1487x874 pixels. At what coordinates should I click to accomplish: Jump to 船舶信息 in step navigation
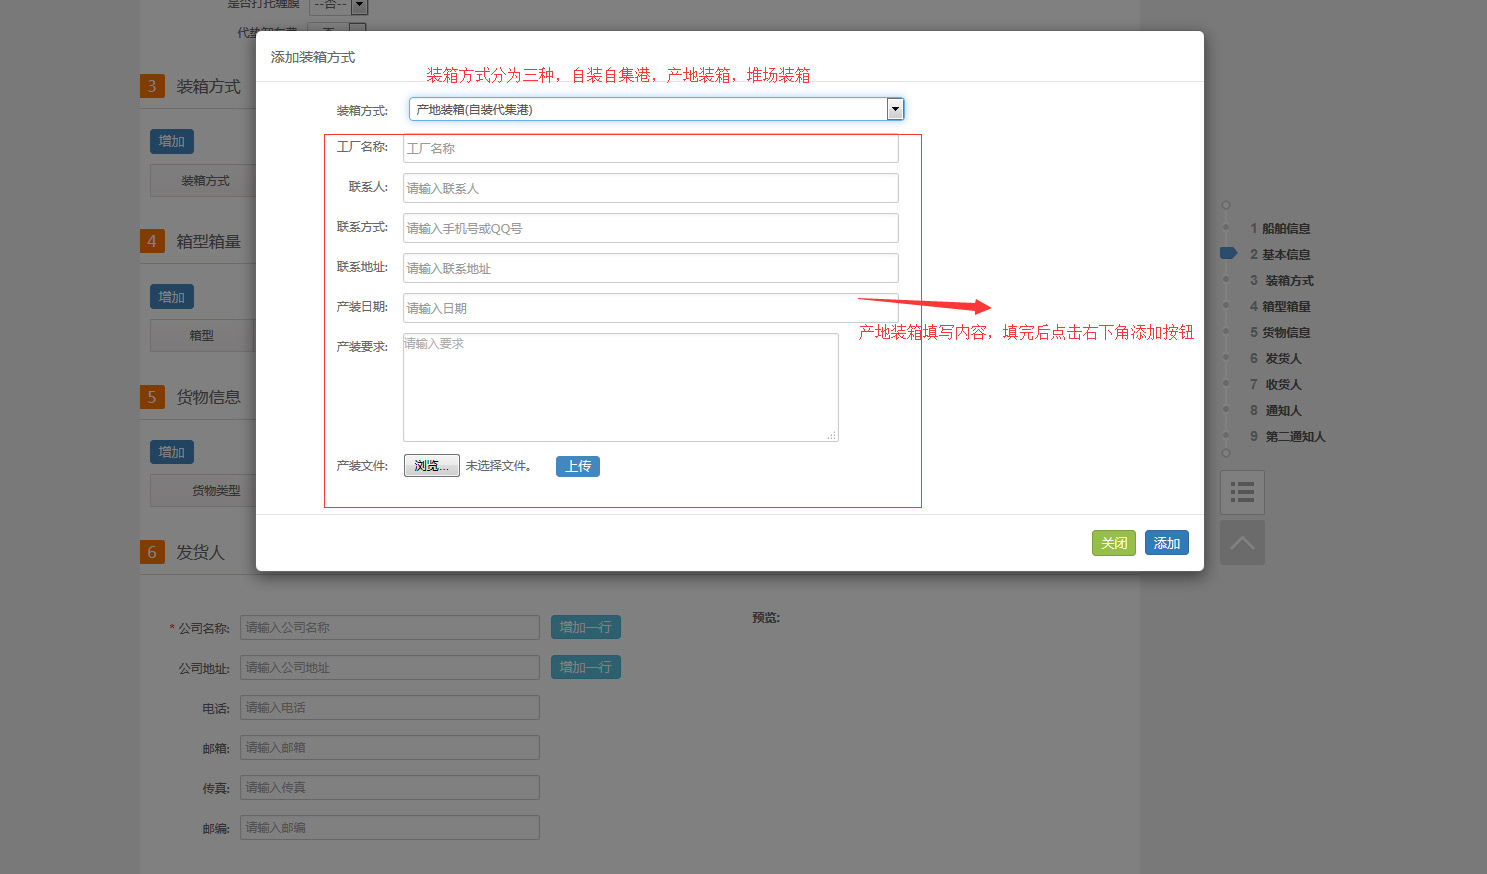tap(1285, 228)
